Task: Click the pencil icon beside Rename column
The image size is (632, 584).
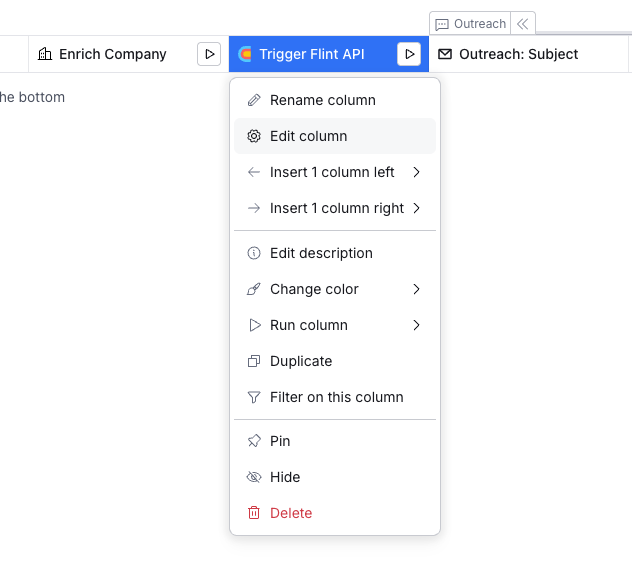Action: pyautogui.click(x=254, y=100)
